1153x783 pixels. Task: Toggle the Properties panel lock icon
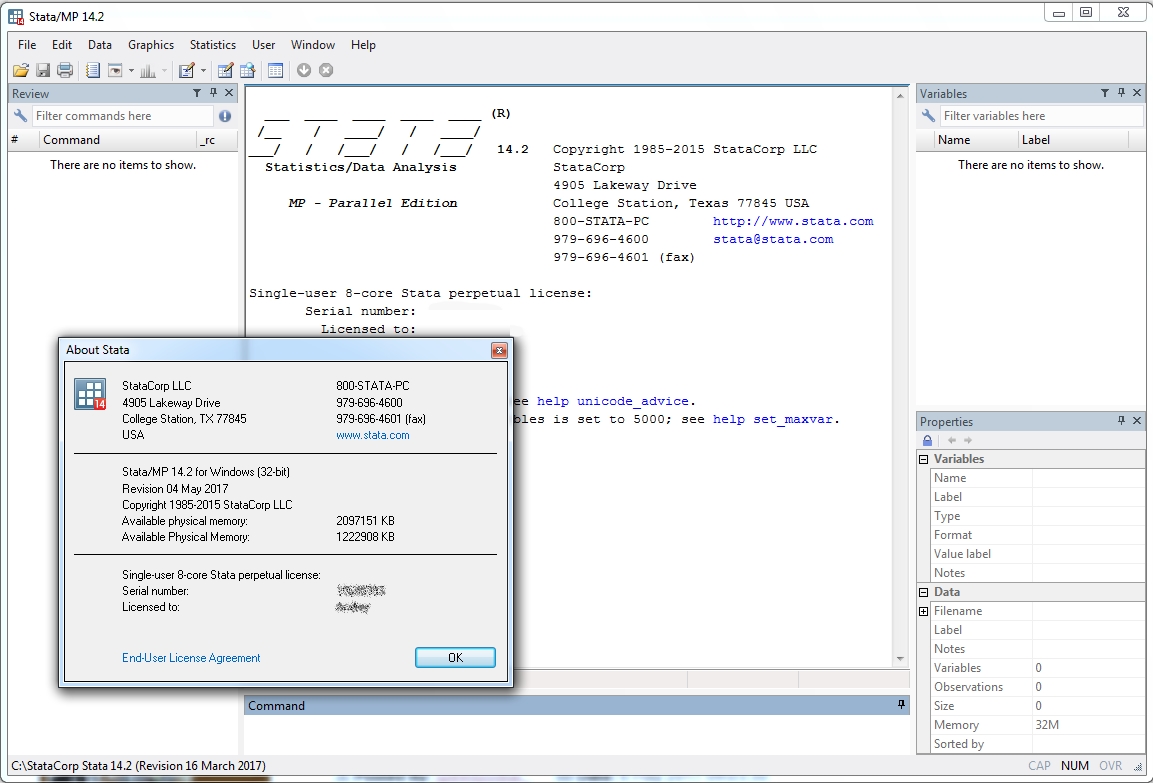927,440
